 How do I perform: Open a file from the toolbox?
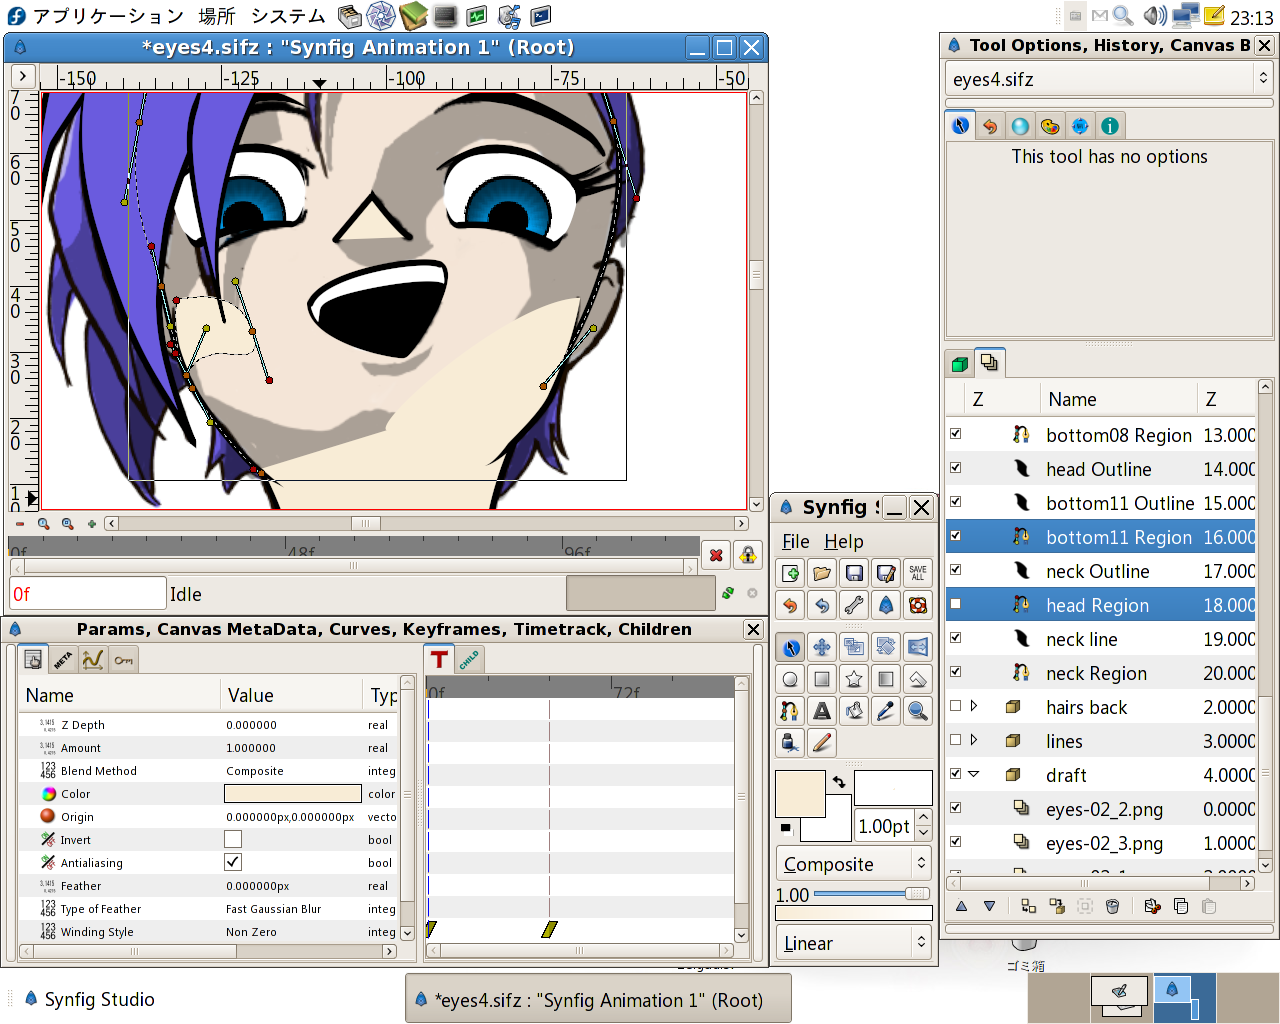822,573
